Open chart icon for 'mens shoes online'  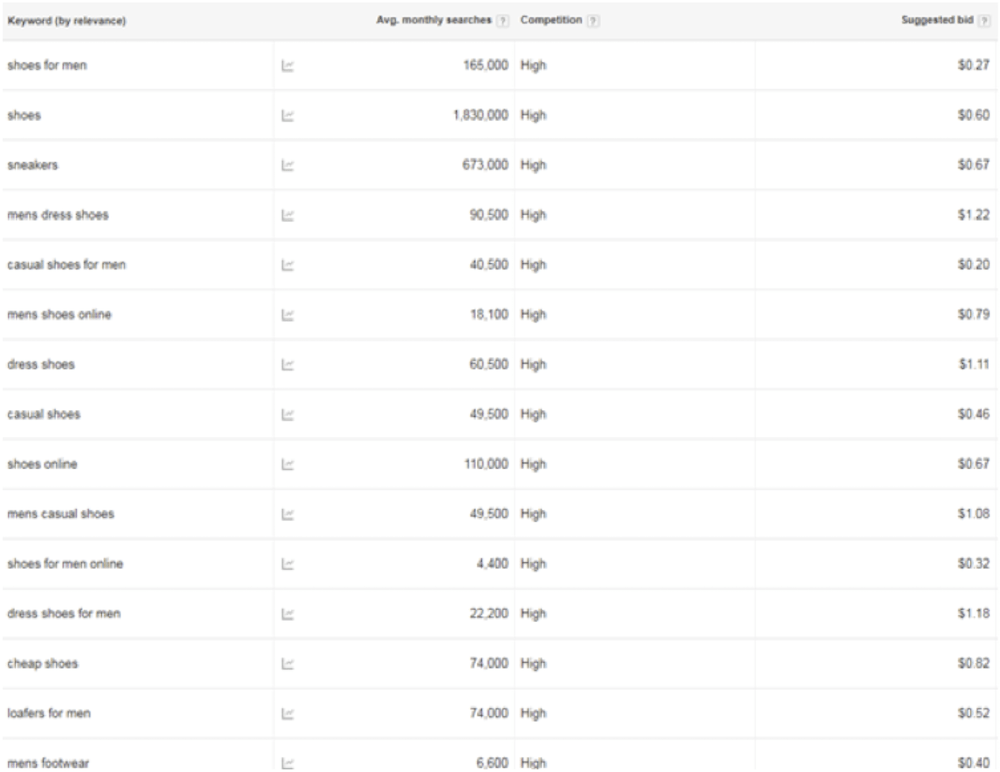click(287, 315)
